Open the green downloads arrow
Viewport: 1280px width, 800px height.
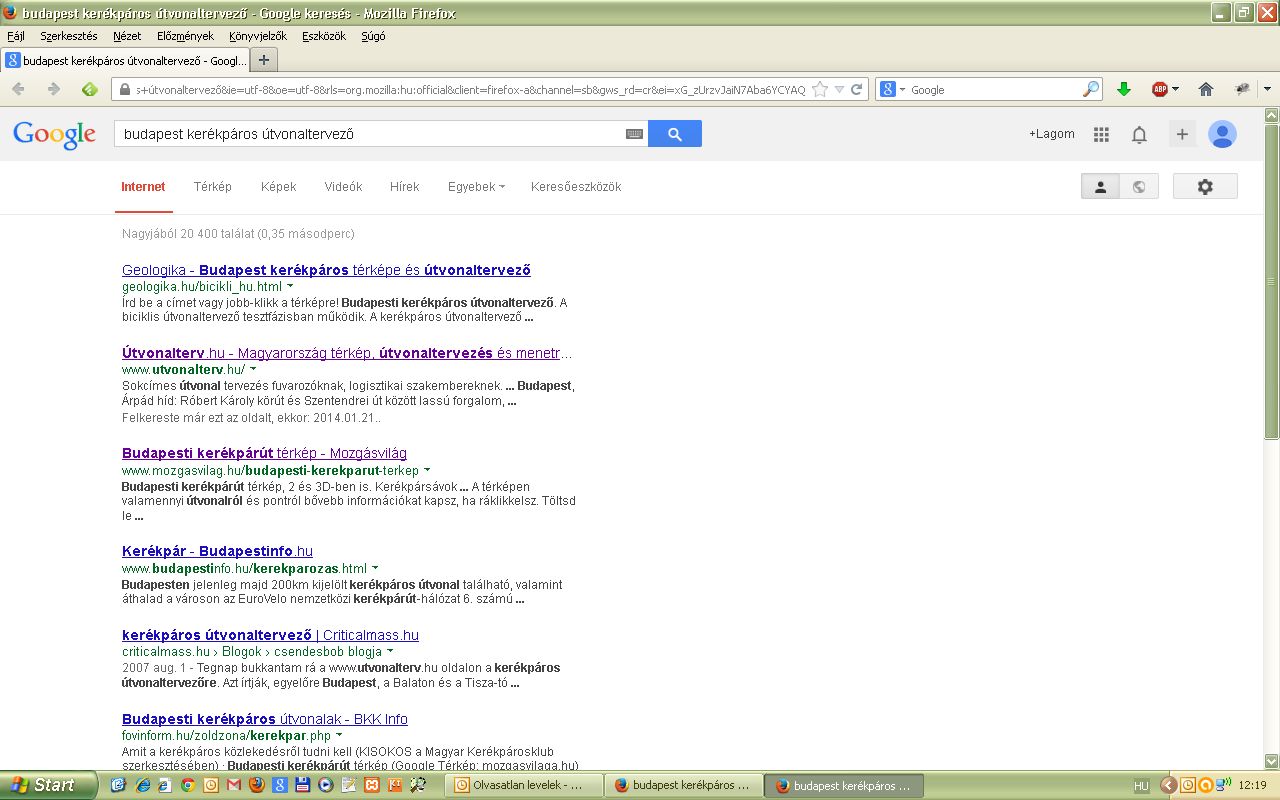1123,89
